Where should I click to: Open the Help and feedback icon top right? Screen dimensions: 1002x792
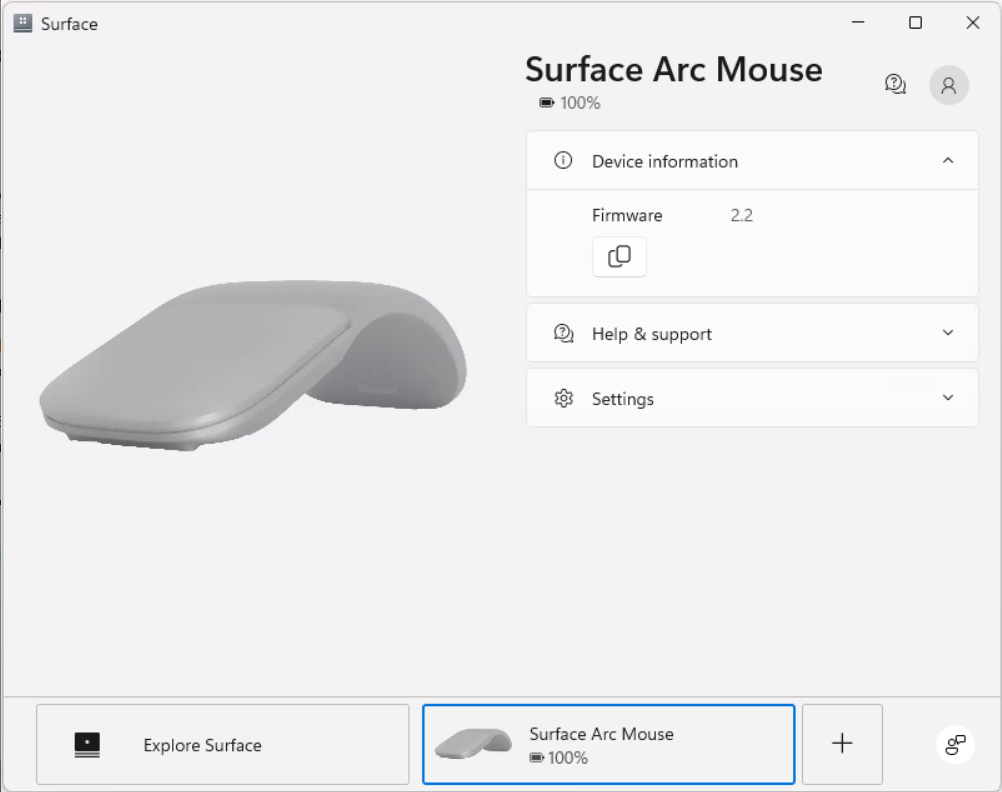[895, 84]
